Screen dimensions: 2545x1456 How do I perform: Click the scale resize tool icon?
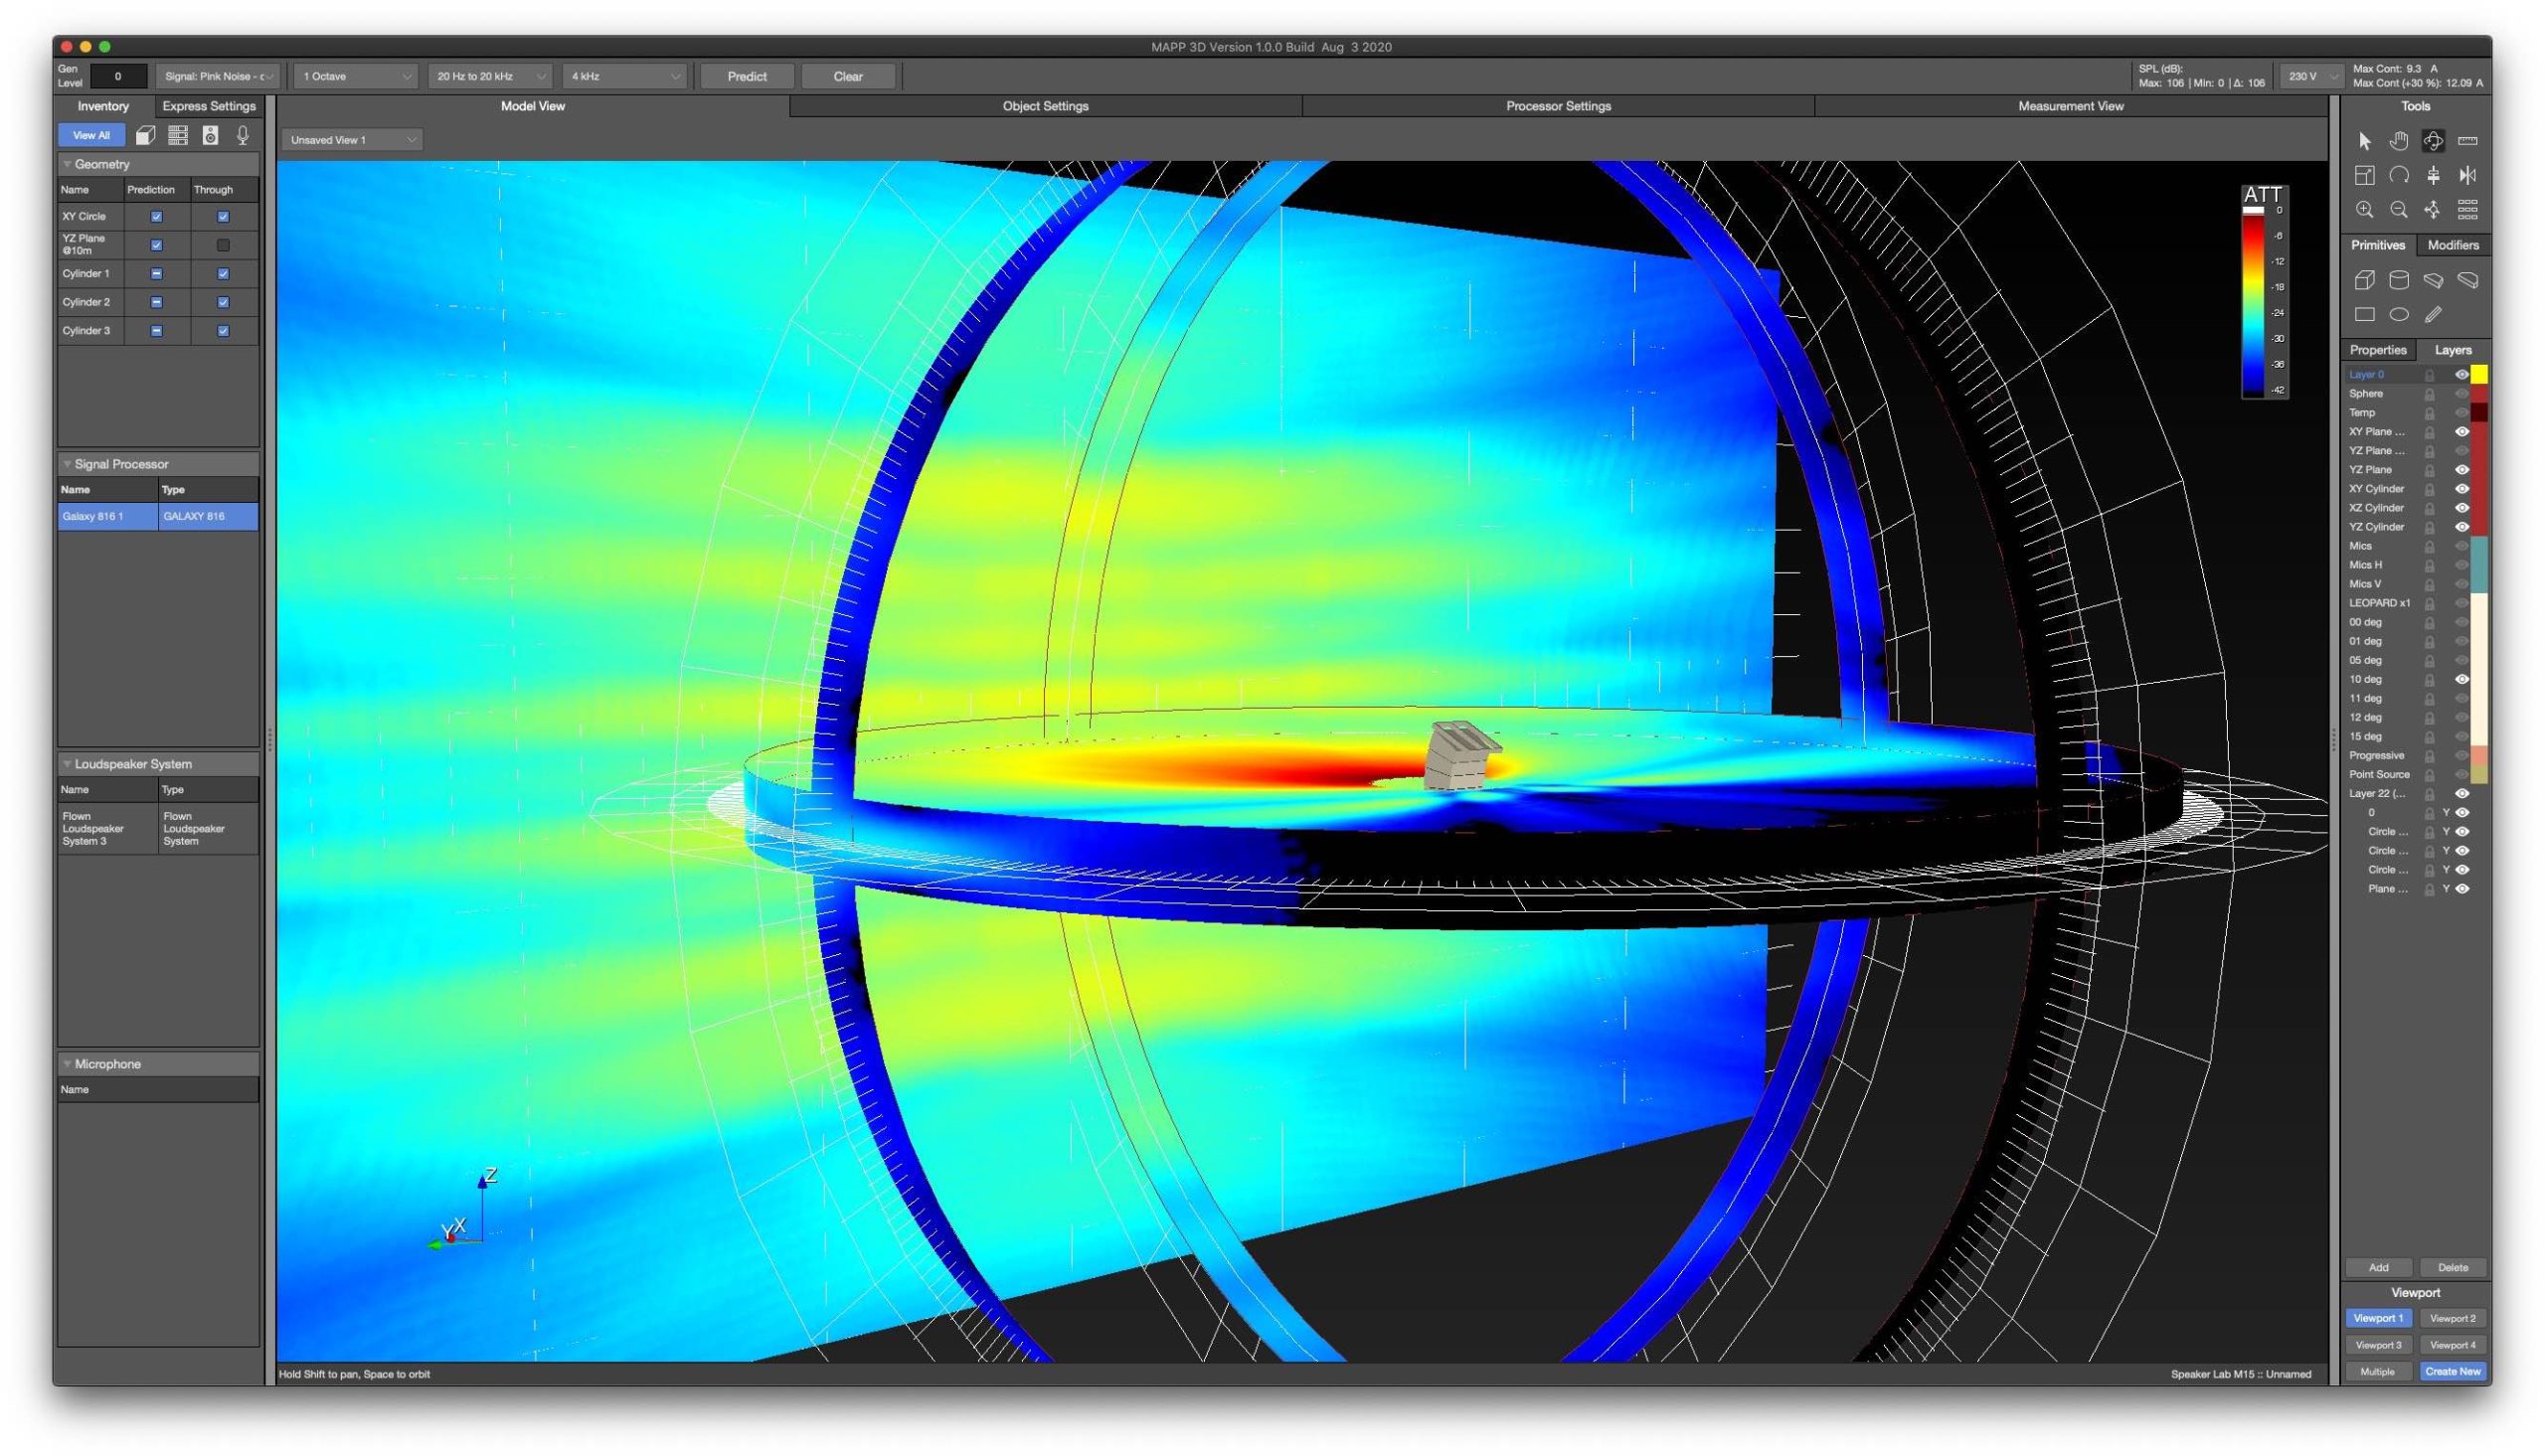2364,175
